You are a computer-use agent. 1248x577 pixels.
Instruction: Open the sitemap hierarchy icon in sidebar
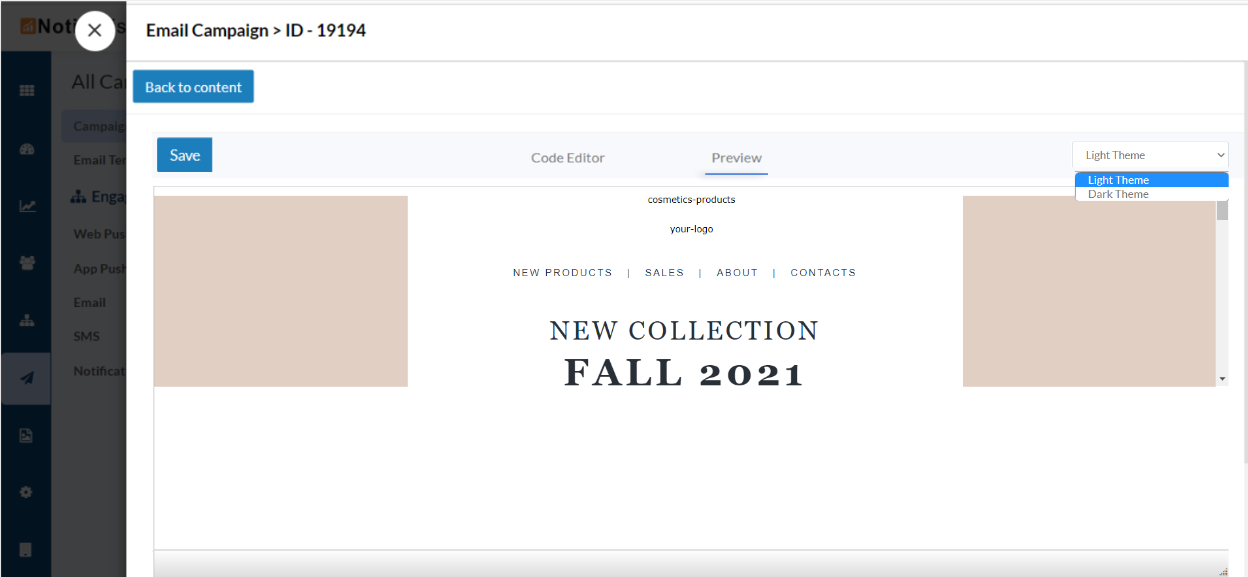pos(27,321)
